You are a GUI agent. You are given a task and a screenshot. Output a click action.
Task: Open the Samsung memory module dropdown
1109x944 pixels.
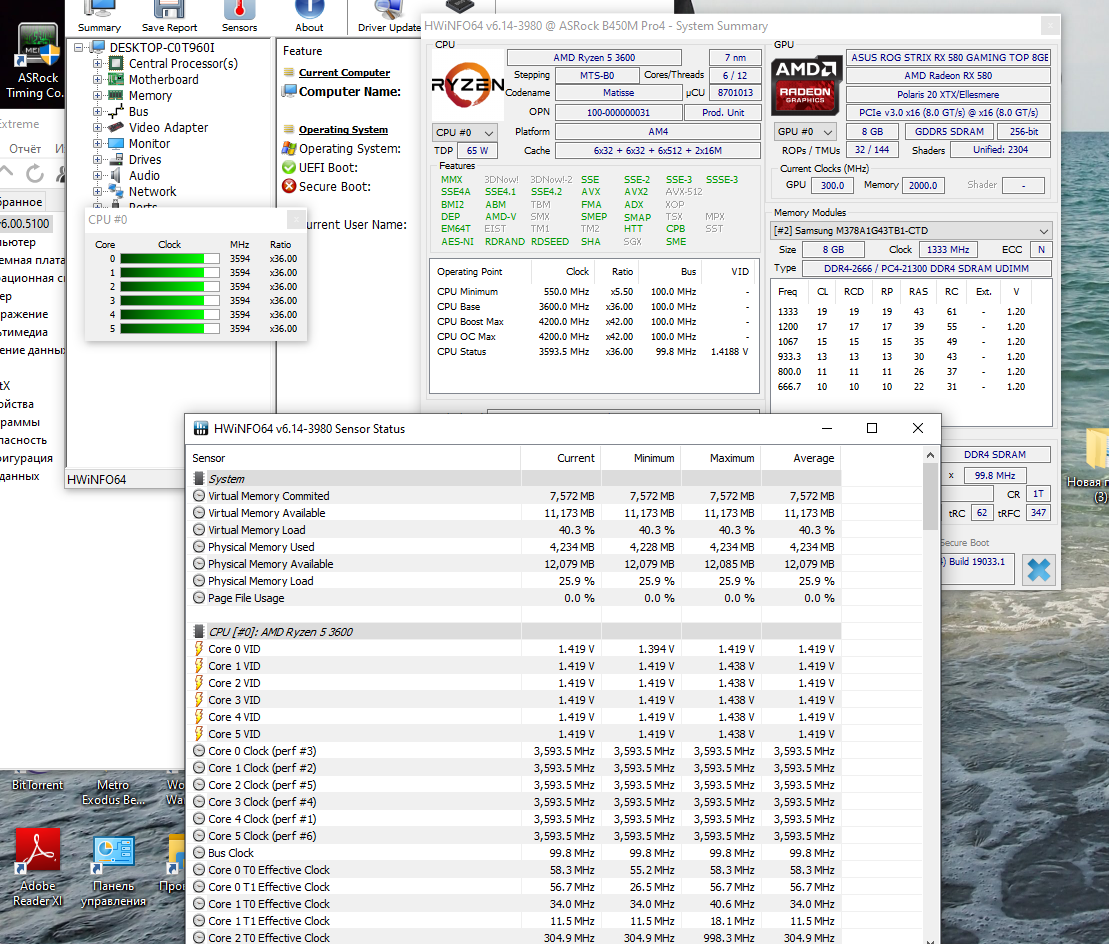coord(911,231)
